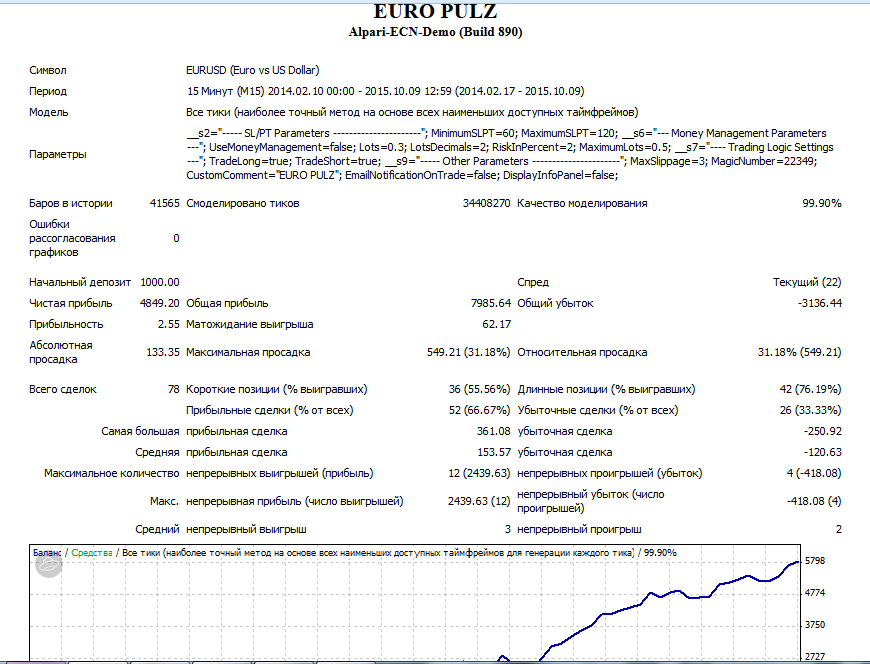Click the 'Общий убыток' label
Screen dimensions: 870x664
(x=555, y=303)
